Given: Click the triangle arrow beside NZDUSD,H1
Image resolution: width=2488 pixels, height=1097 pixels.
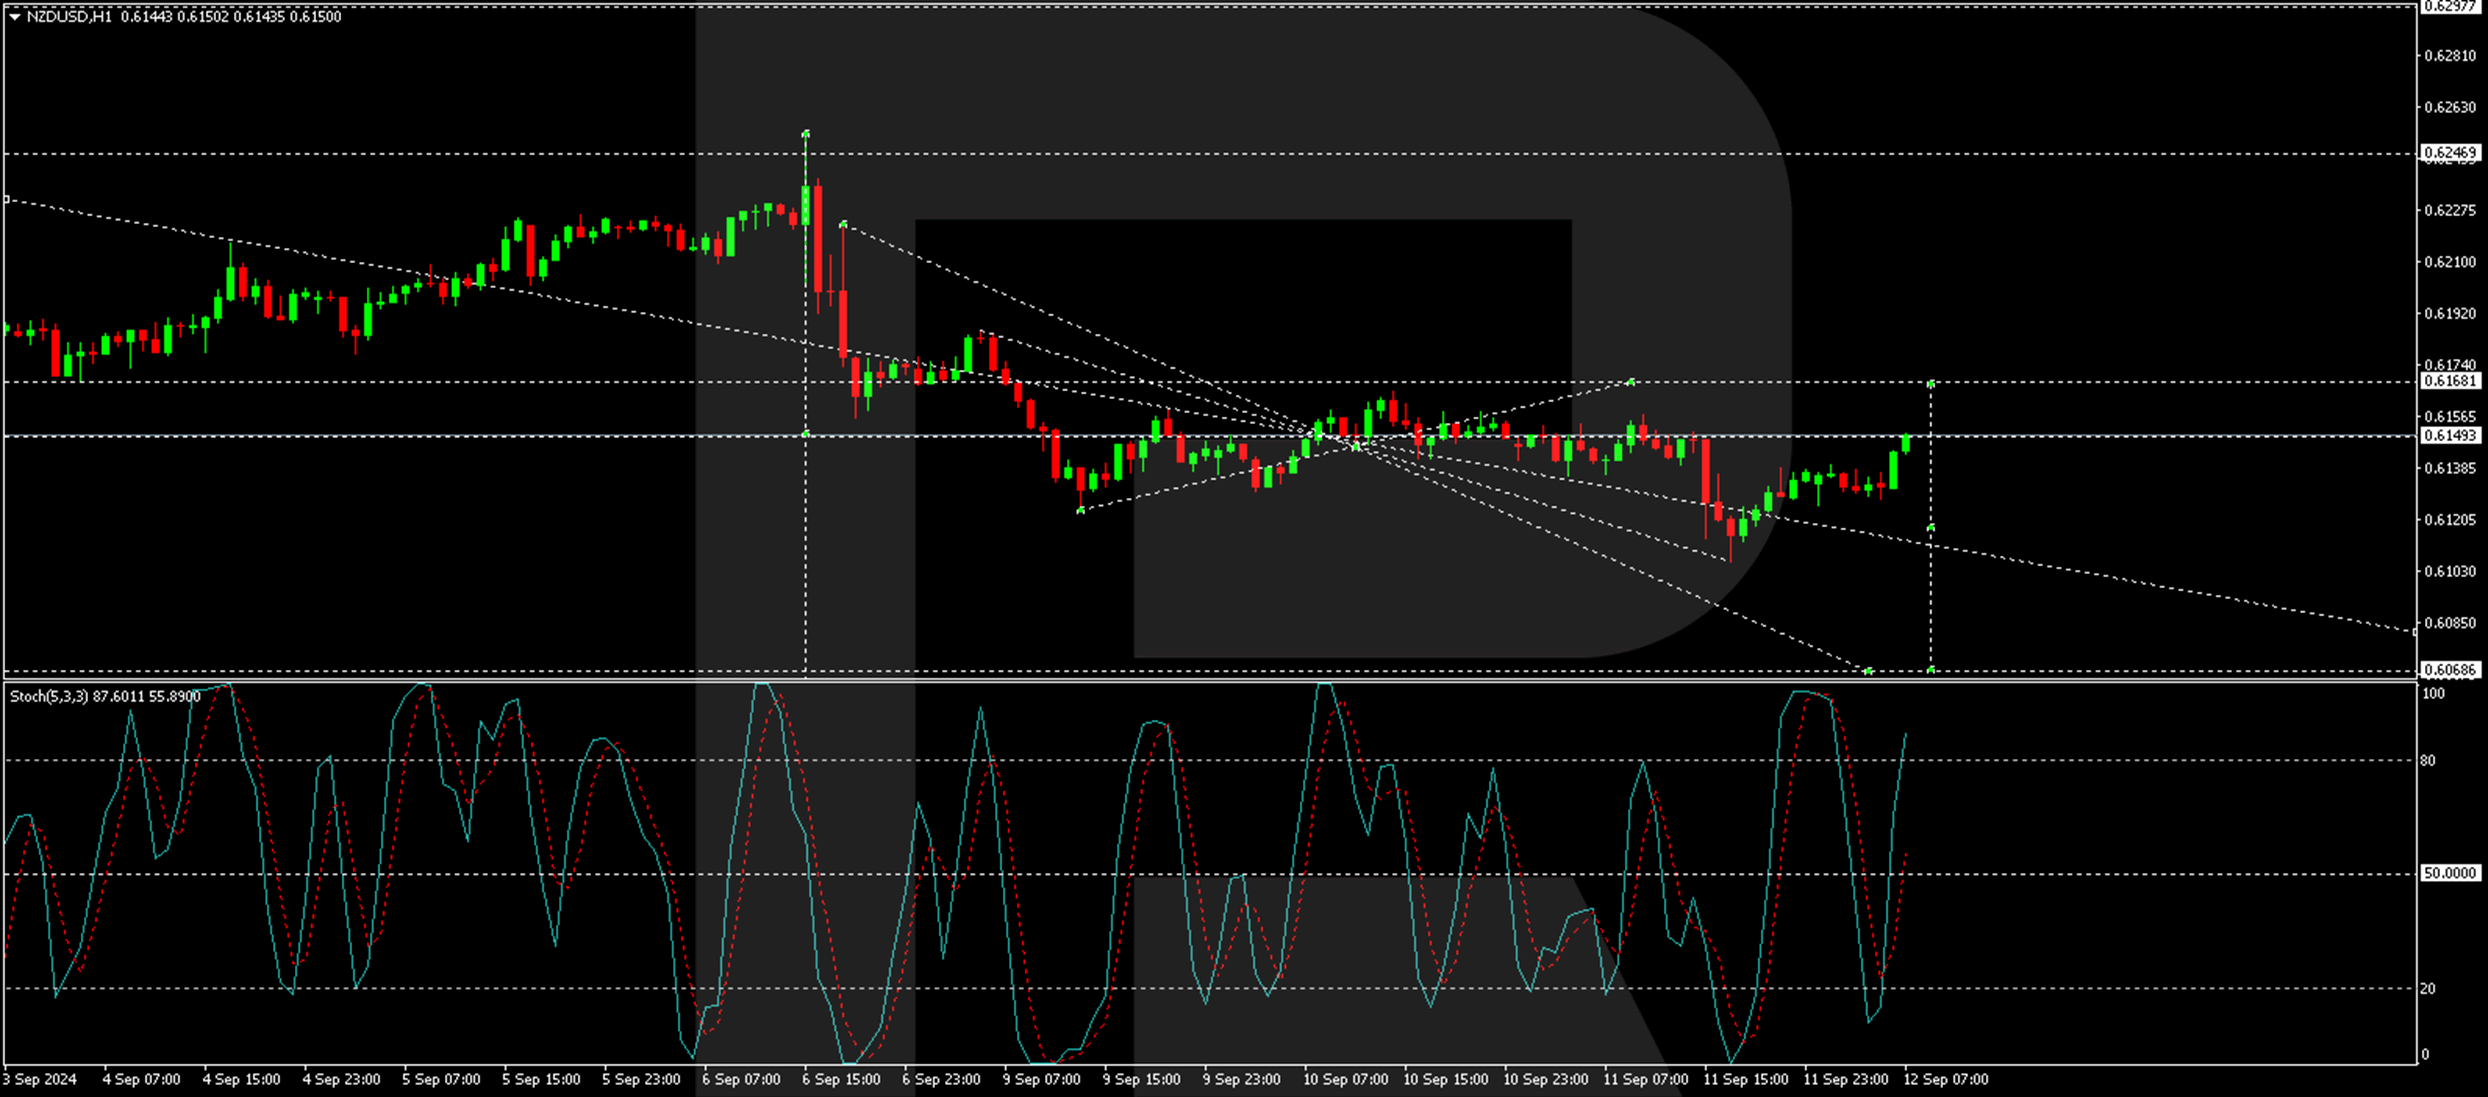Looking at the screenshot, I should tap(14, 17).
